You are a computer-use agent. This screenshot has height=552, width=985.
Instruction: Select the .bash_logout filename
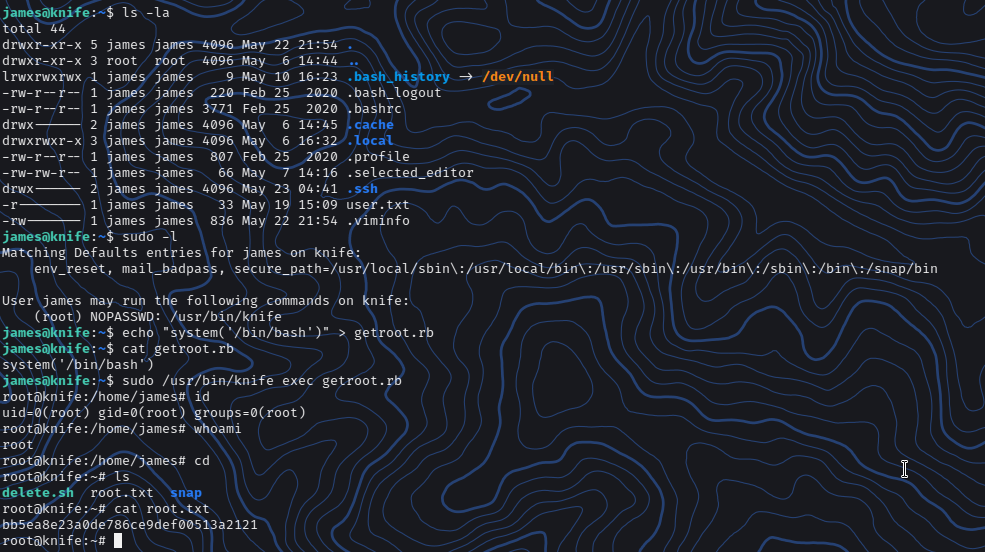coord(394,93)
